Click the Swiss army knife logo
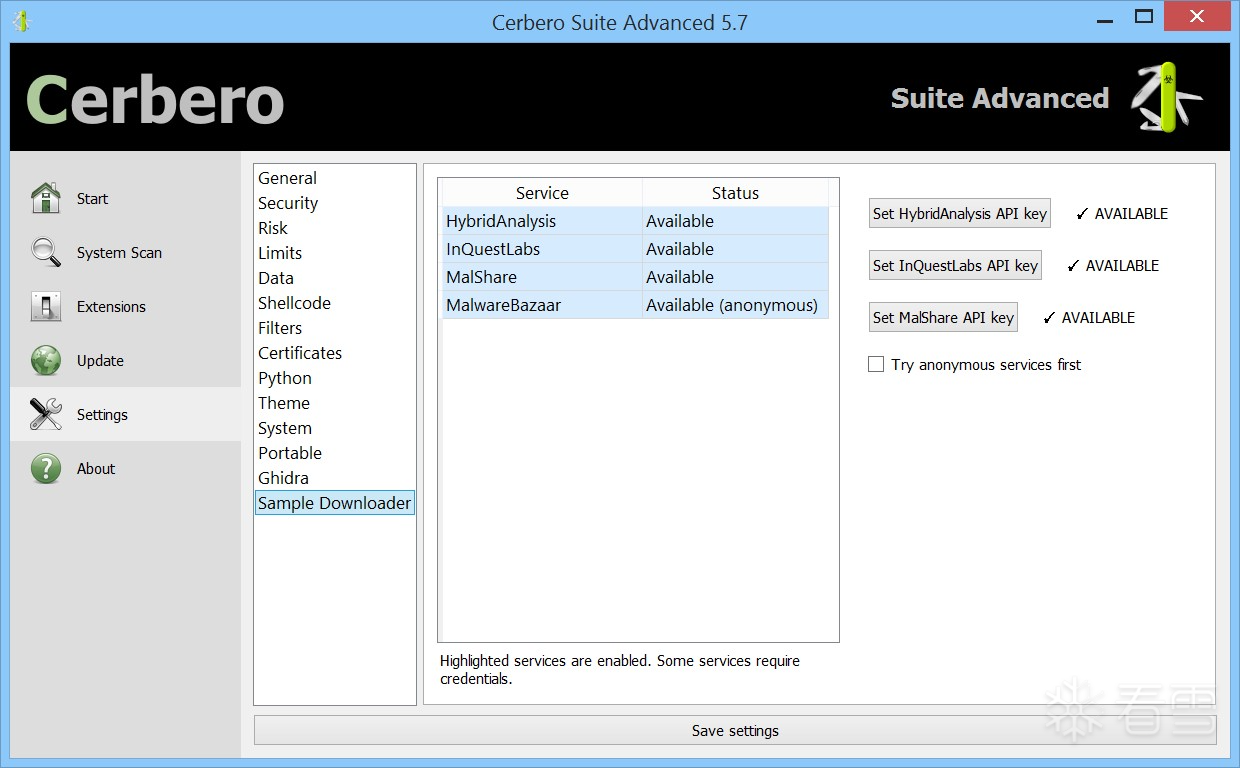 1166,97
